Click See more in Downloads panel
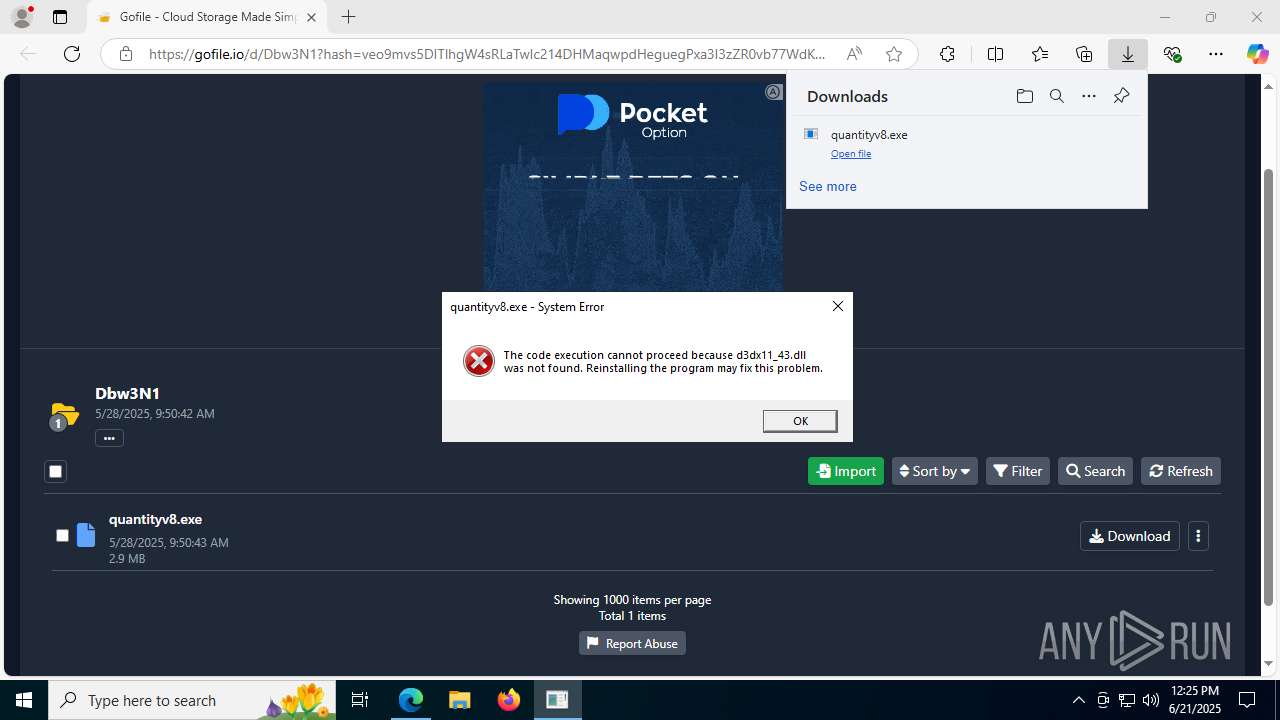Screen dimensions: 1280x720 click(828, 186)
